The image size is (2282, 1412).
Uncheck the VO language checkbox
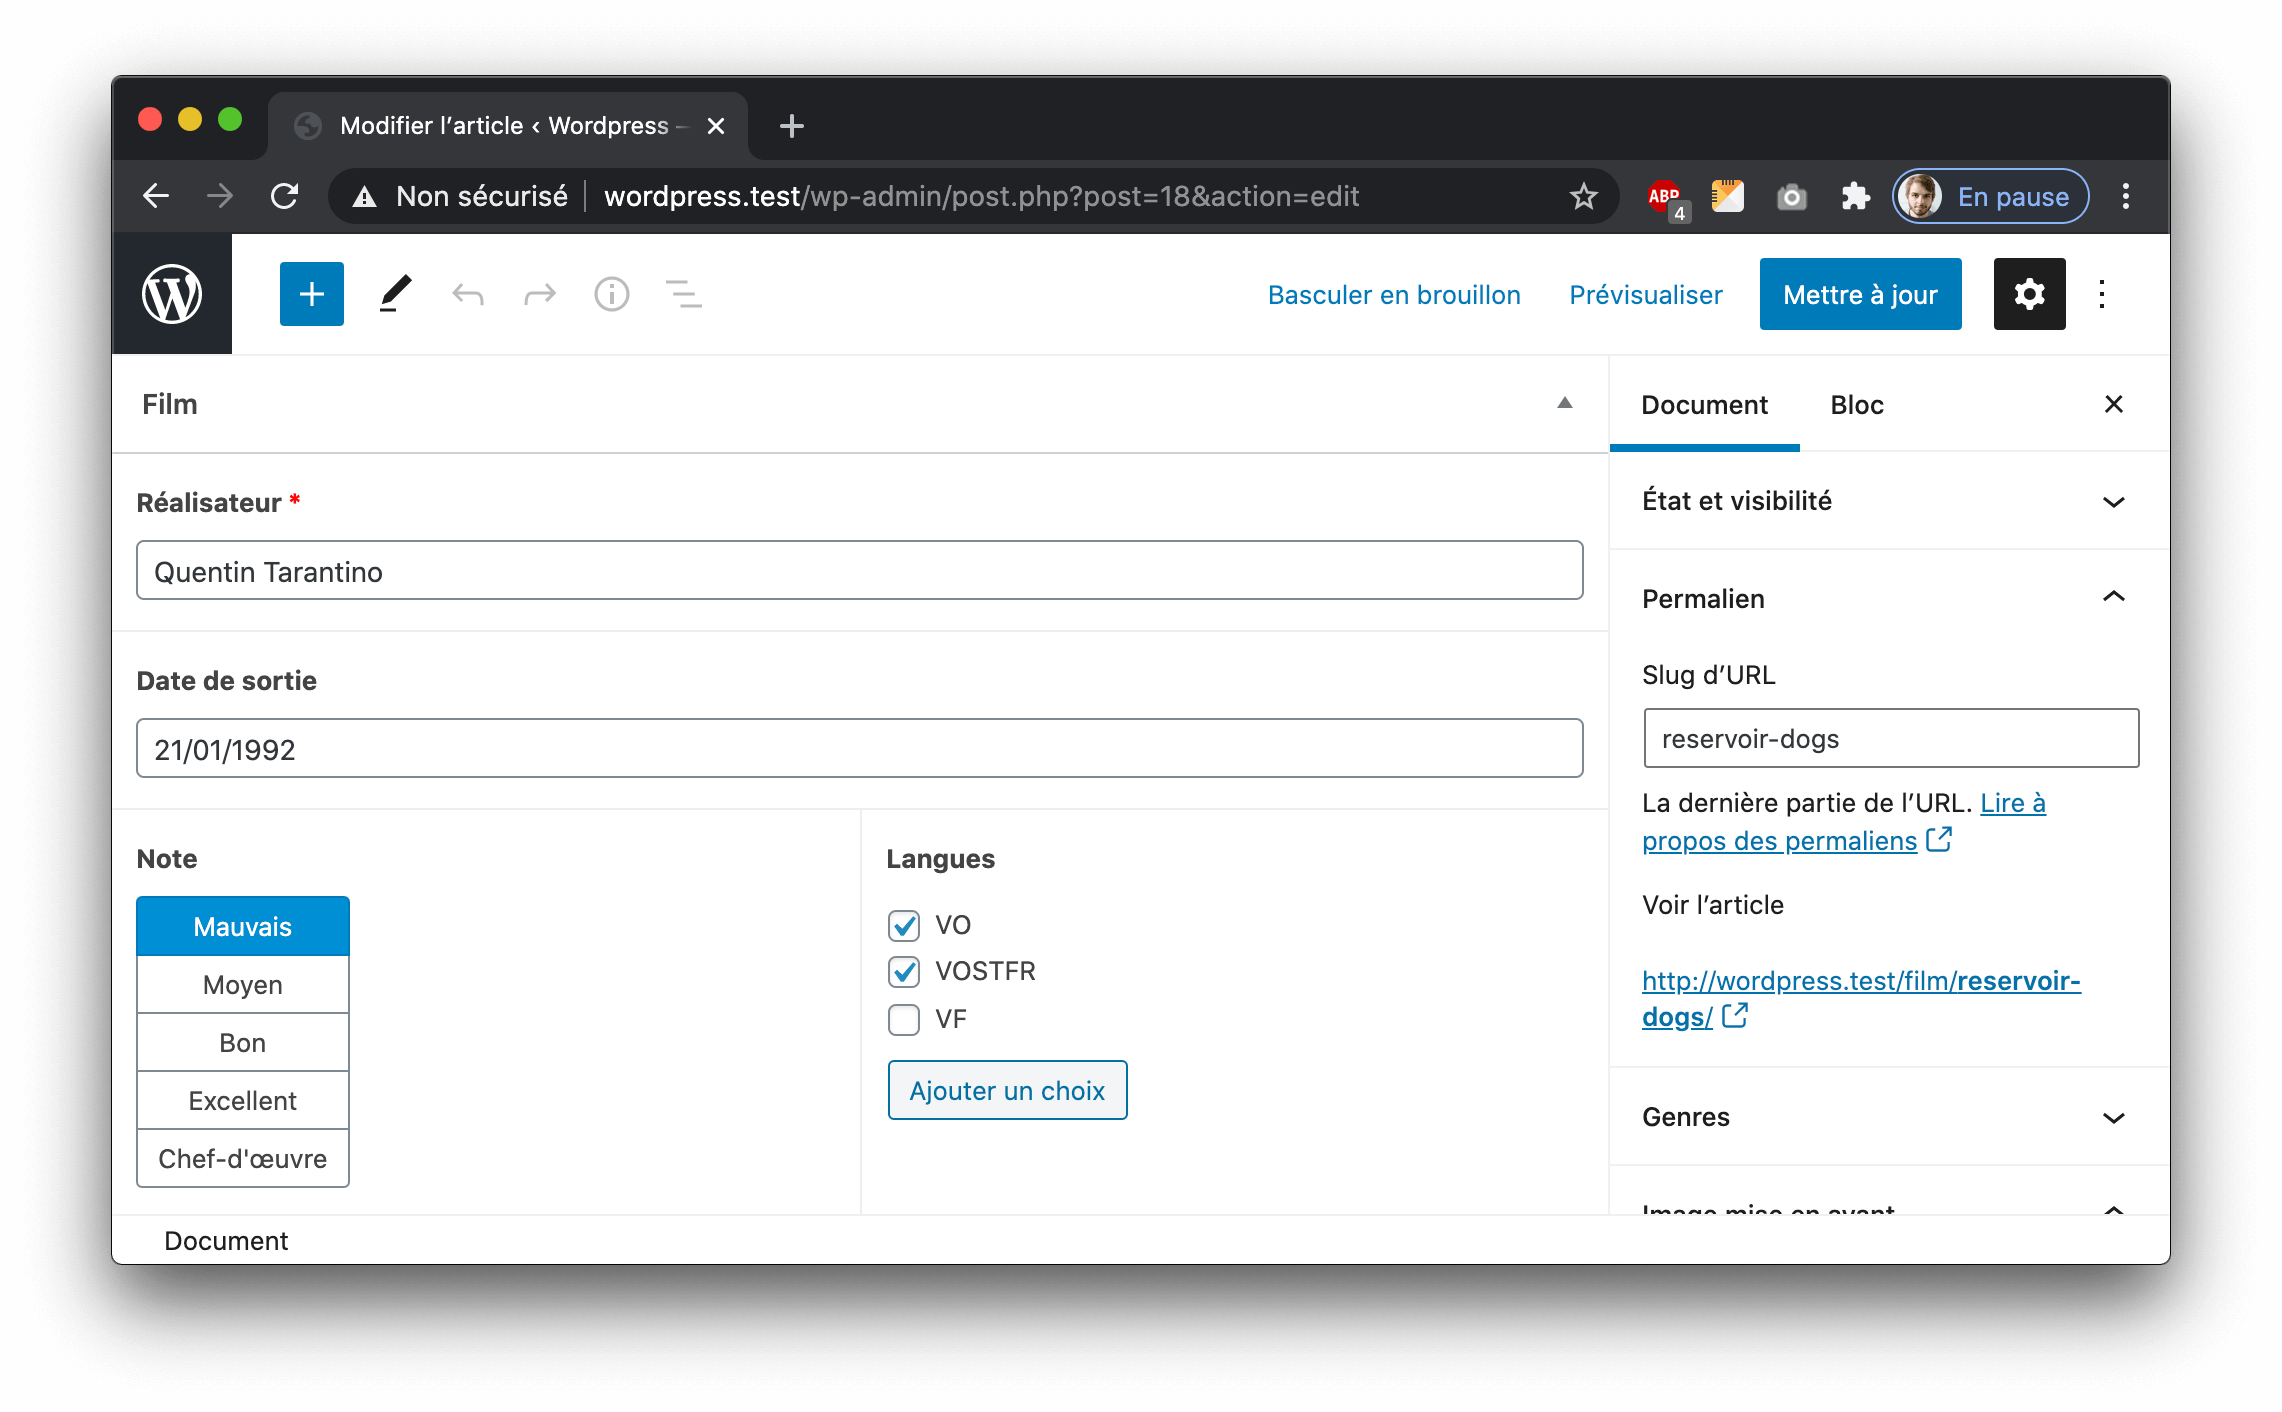pos(904,925)
